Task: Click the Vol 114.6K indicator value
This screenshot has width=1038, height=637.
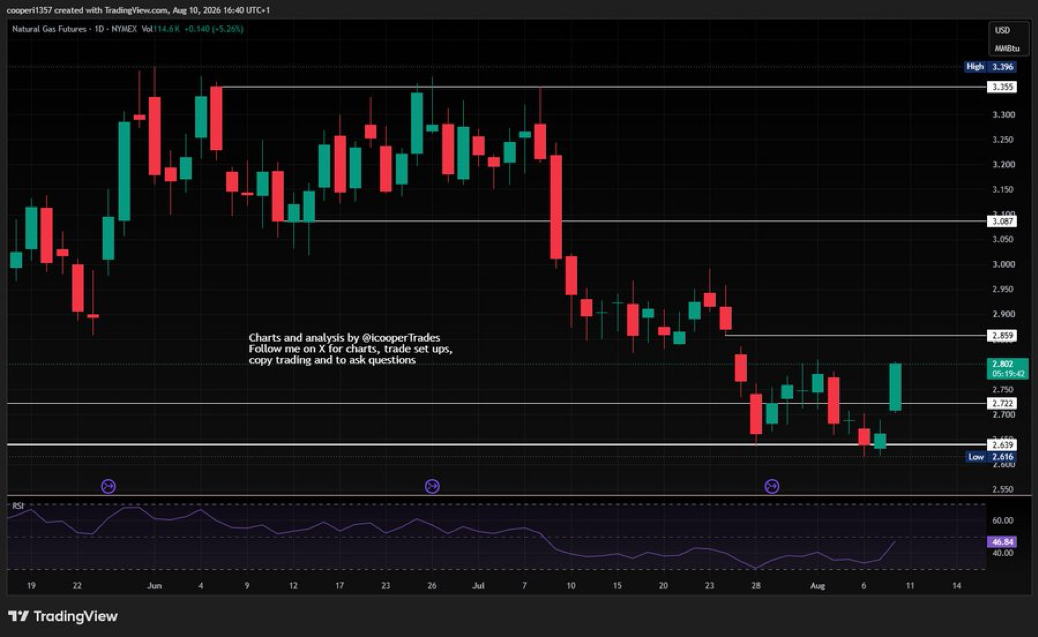Action: 161,29
